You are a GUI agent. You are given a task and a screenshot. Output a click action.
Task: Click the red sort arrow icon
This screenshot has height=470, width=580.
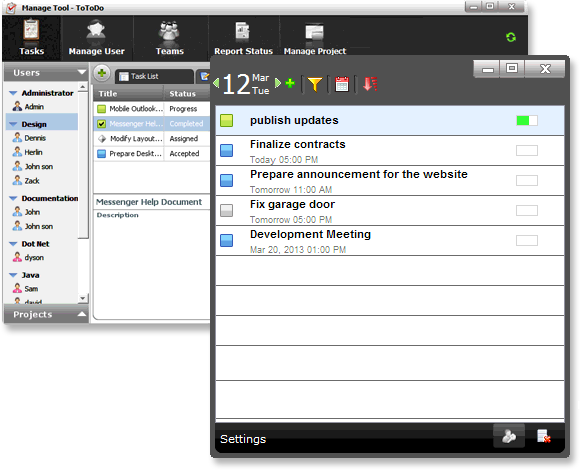[x=370, y=84]
